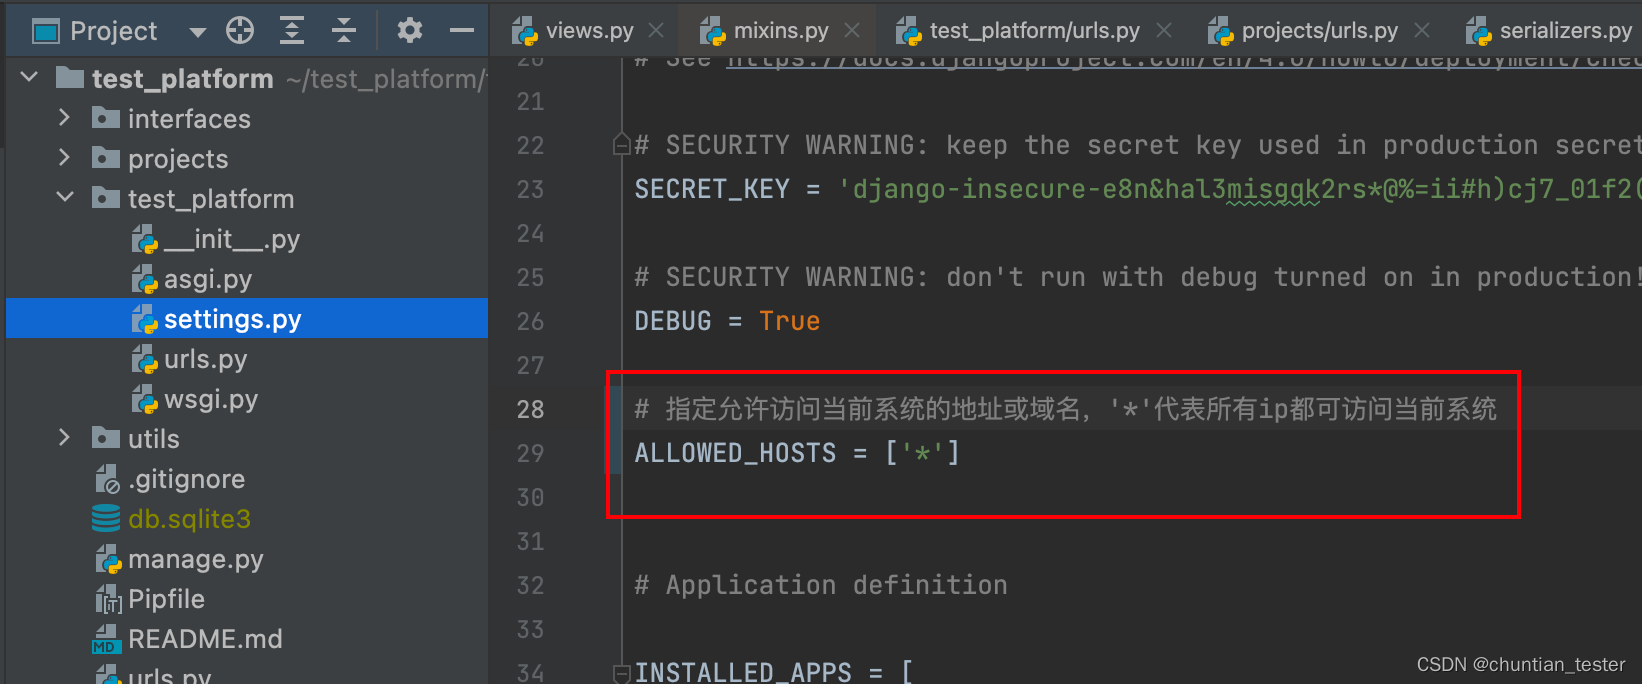
Task: Switch to the projects/urls.py tab
Action: tap(1320, 31)
